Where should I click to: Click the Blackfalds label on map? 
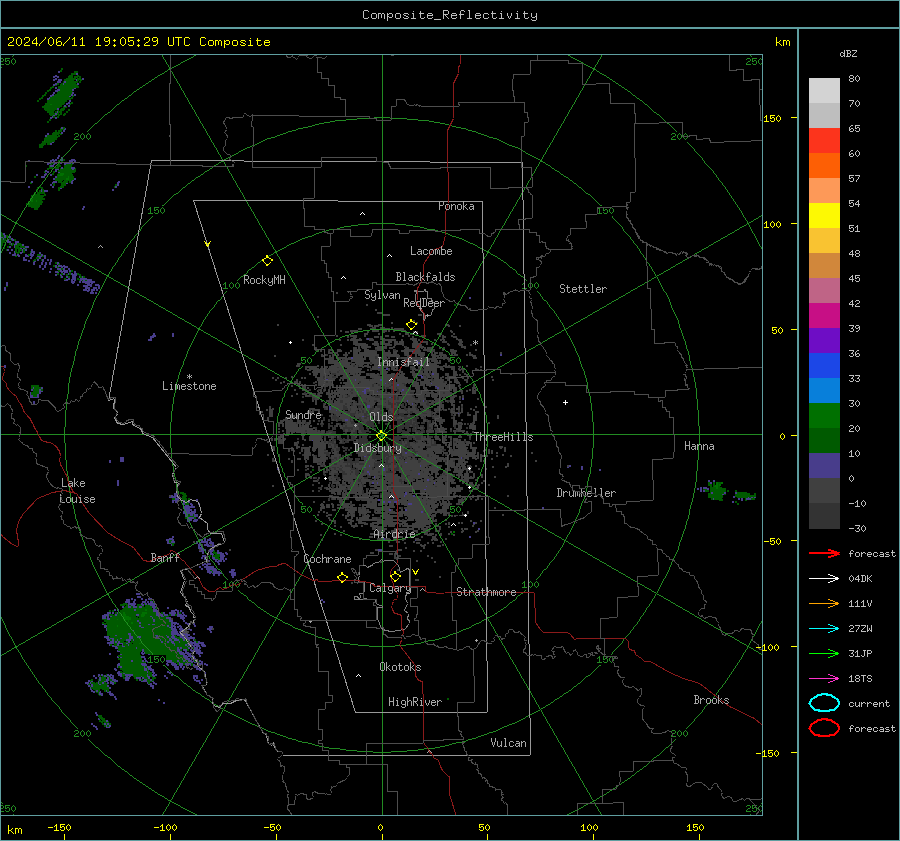click(425, 277)
